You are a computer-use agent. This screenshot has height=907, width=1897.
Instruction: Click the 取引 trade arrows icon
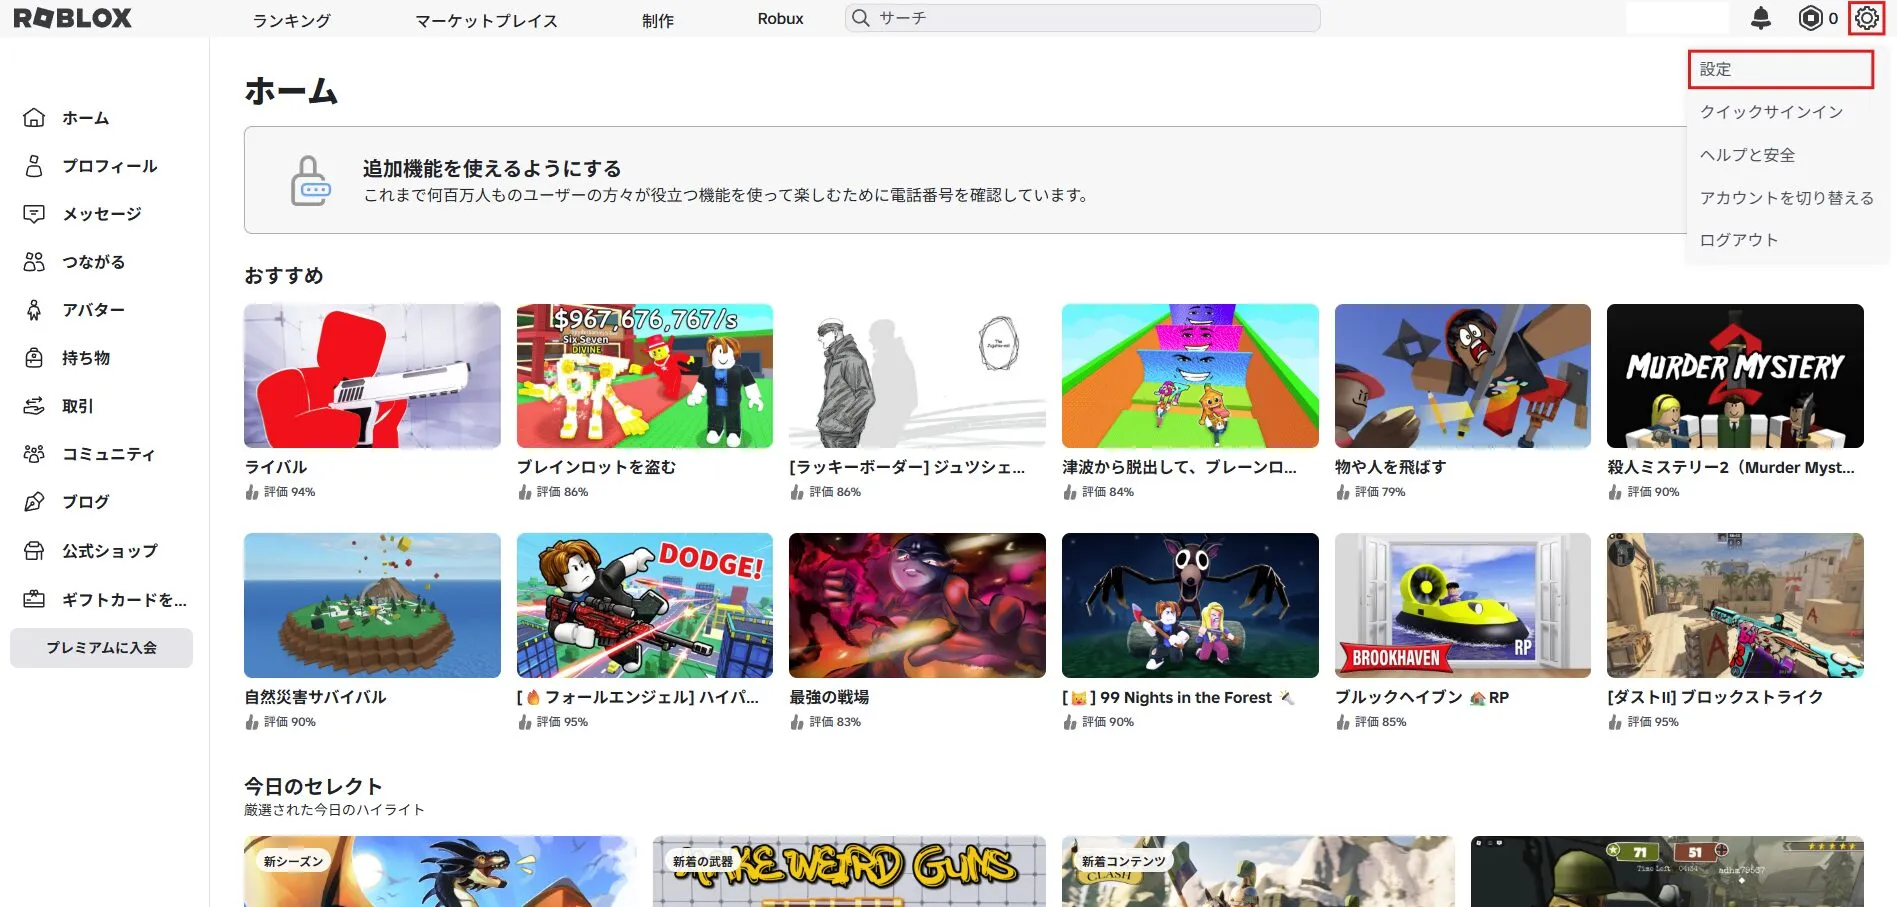[x=34, y=406]
